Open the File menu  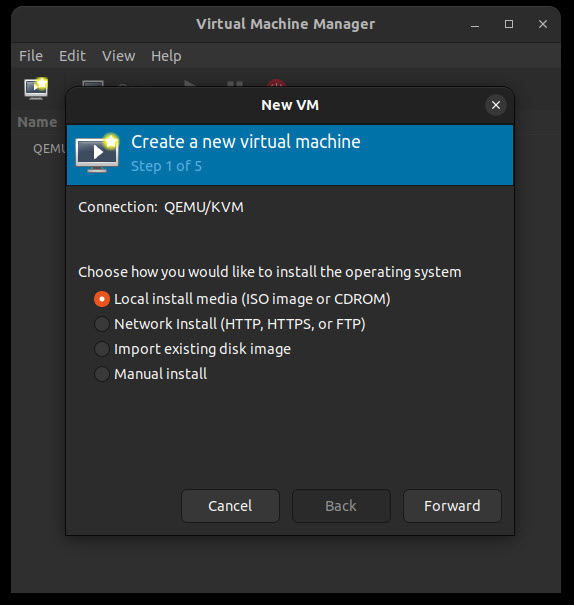coord(31,56)
